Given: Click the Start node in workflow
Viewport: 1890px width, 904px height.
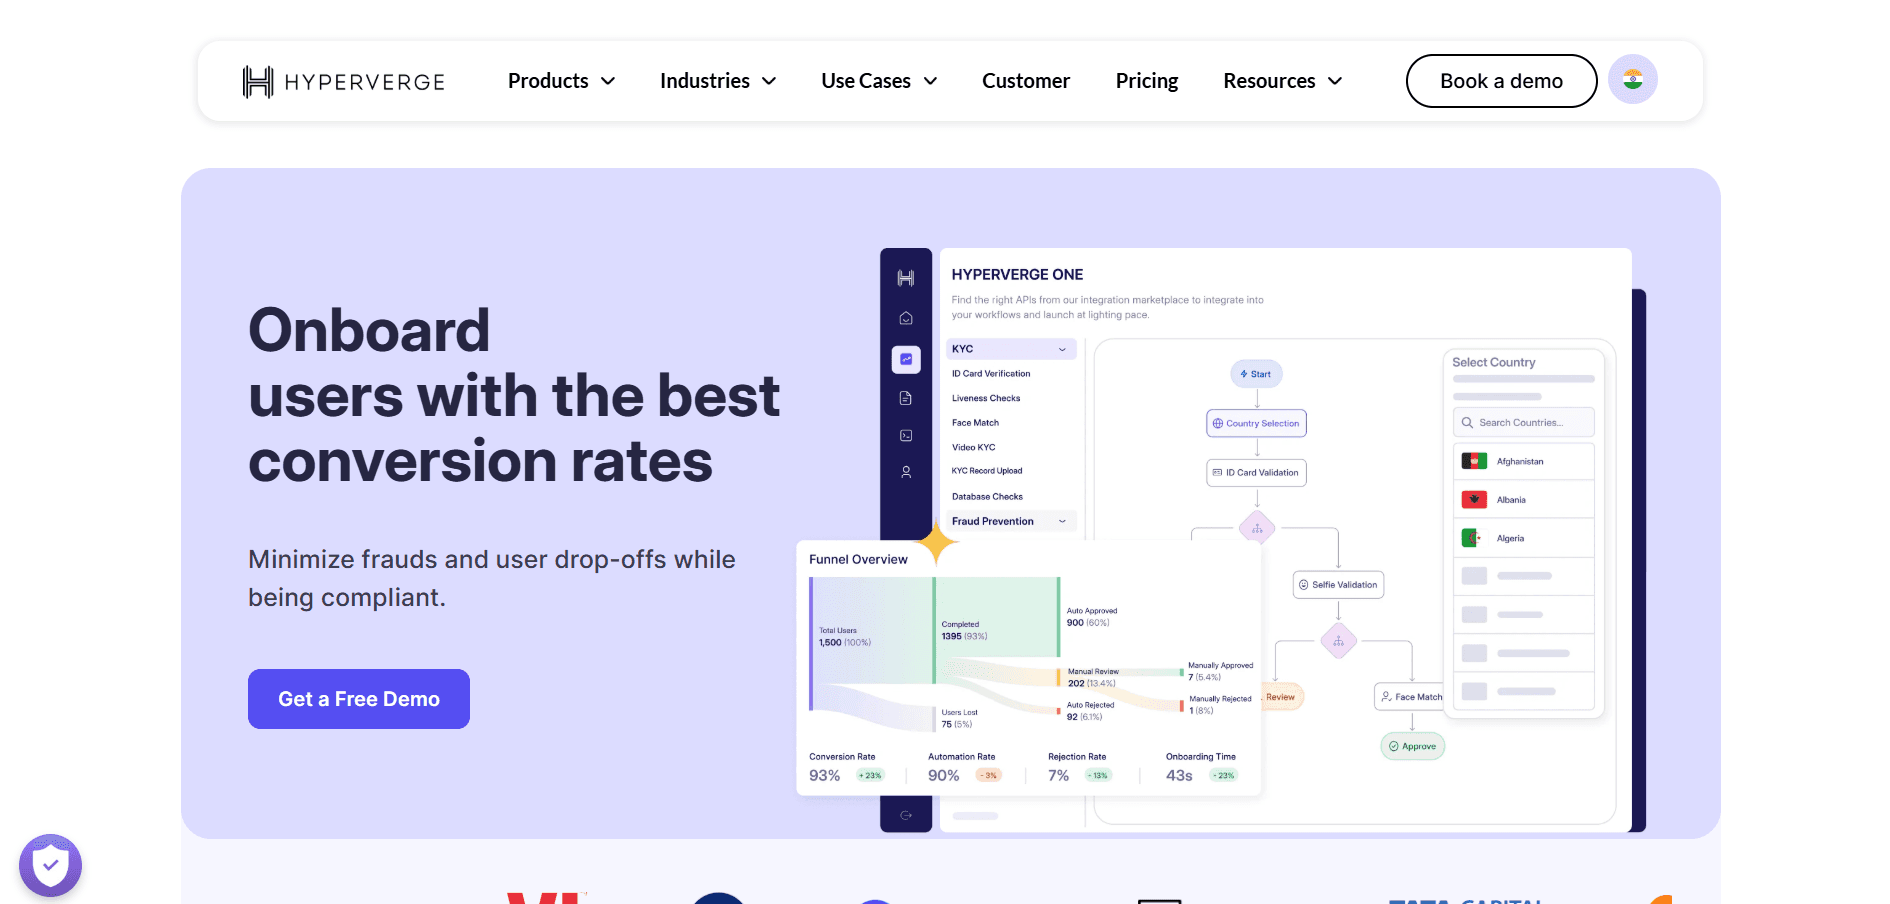Looking at the screenshot, I should point(1256,374).
